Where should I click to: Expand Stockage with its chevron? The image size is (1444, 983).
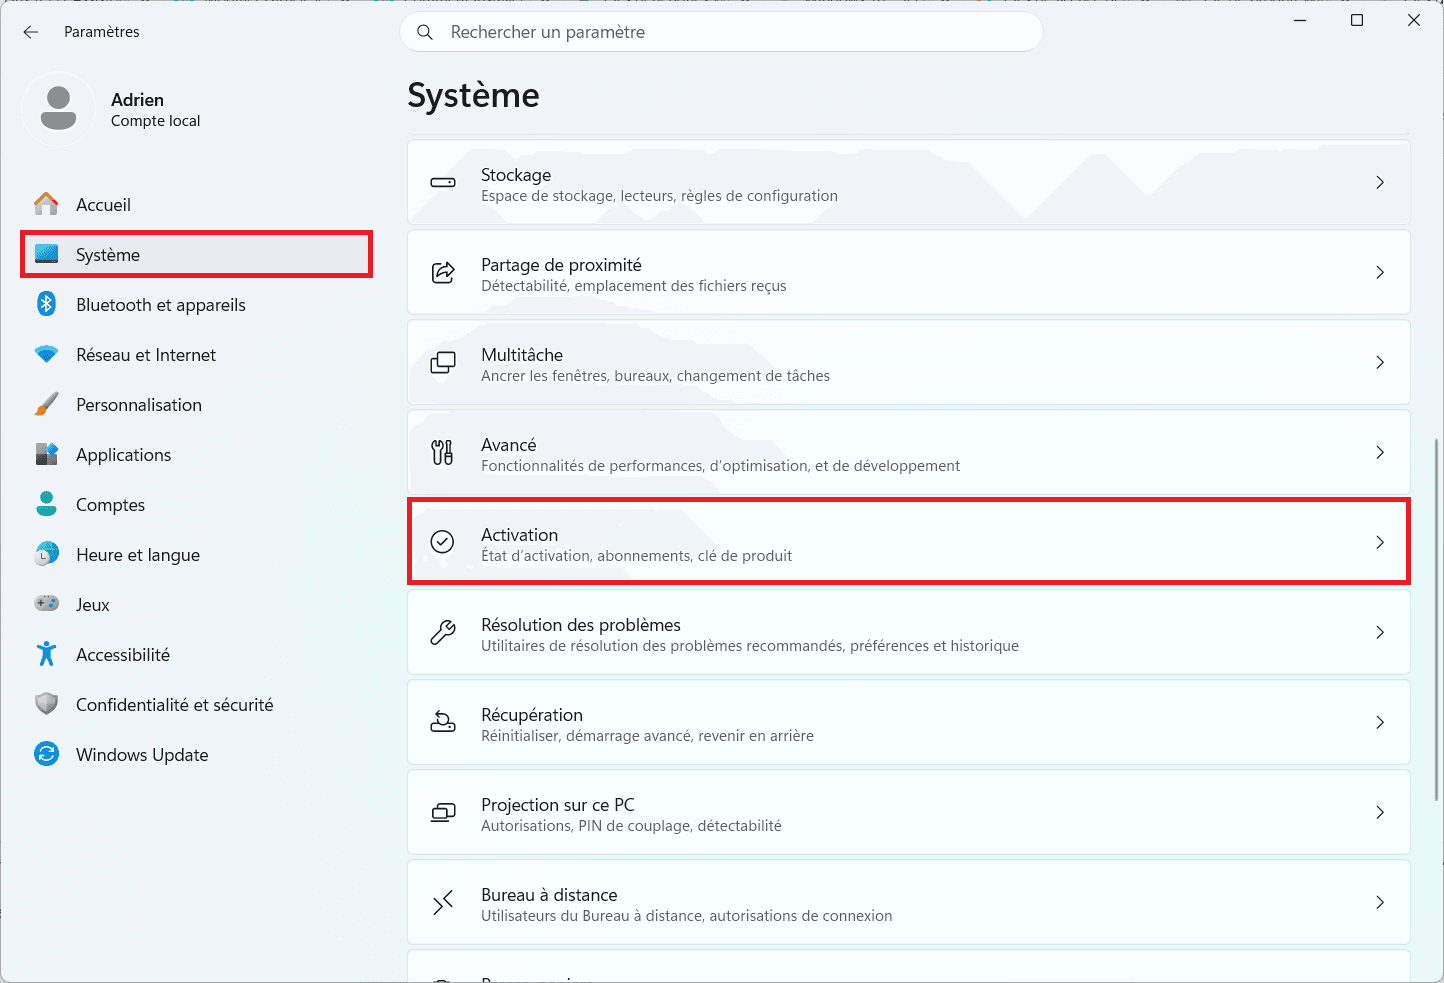(1380, 182)
